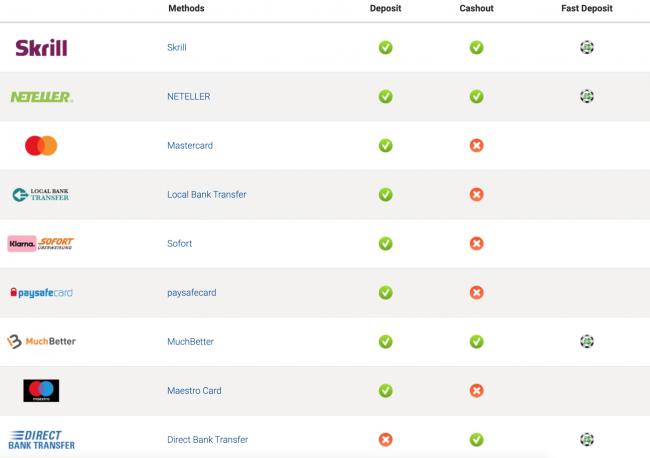Click NETELLER fast deposit chip icon
The image size is (650, 458).
coord(587,96)
